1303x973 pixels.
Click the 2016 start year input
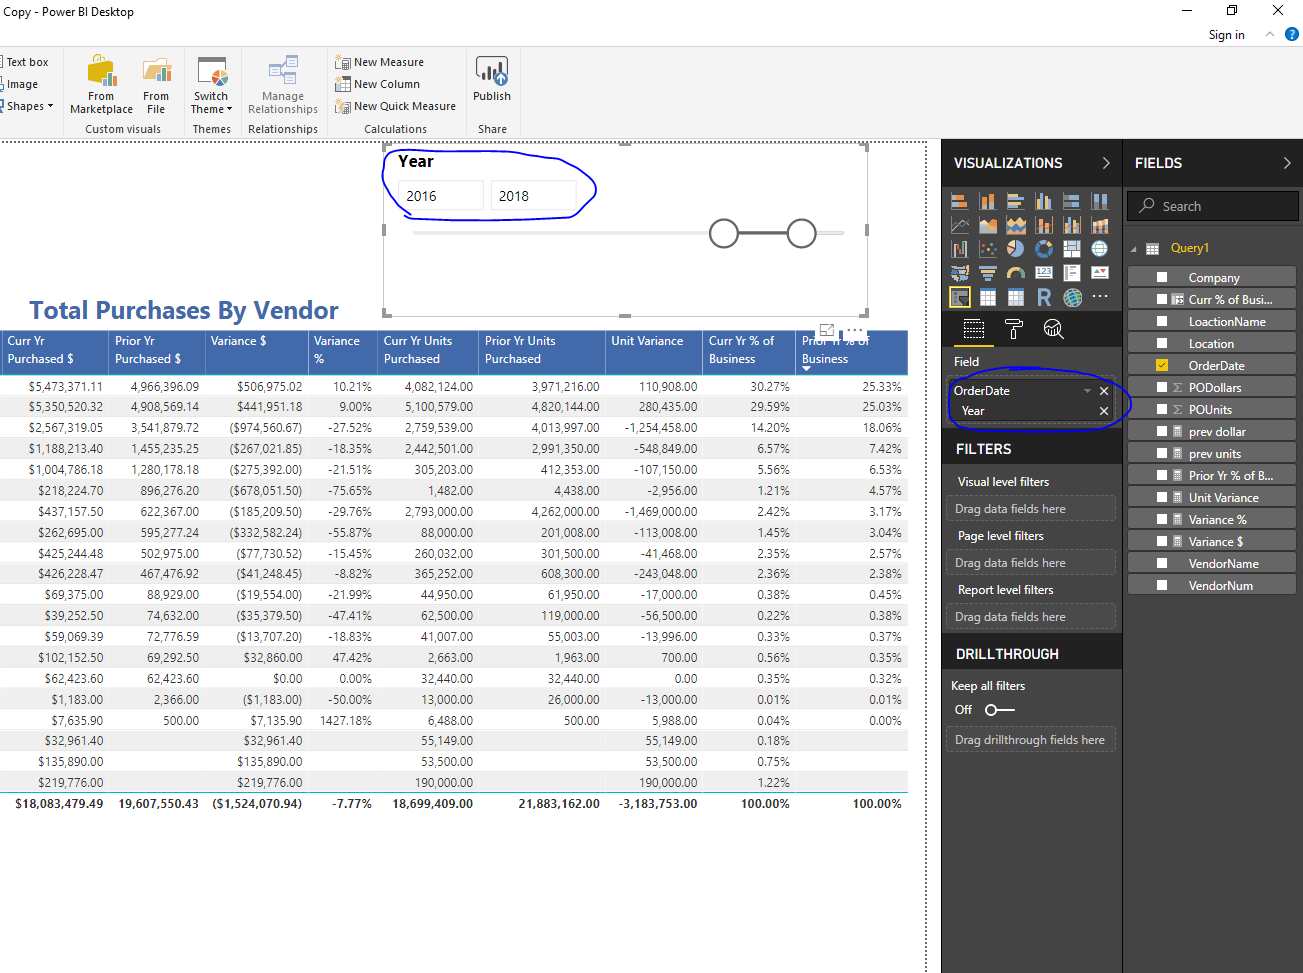pos(441,196)
